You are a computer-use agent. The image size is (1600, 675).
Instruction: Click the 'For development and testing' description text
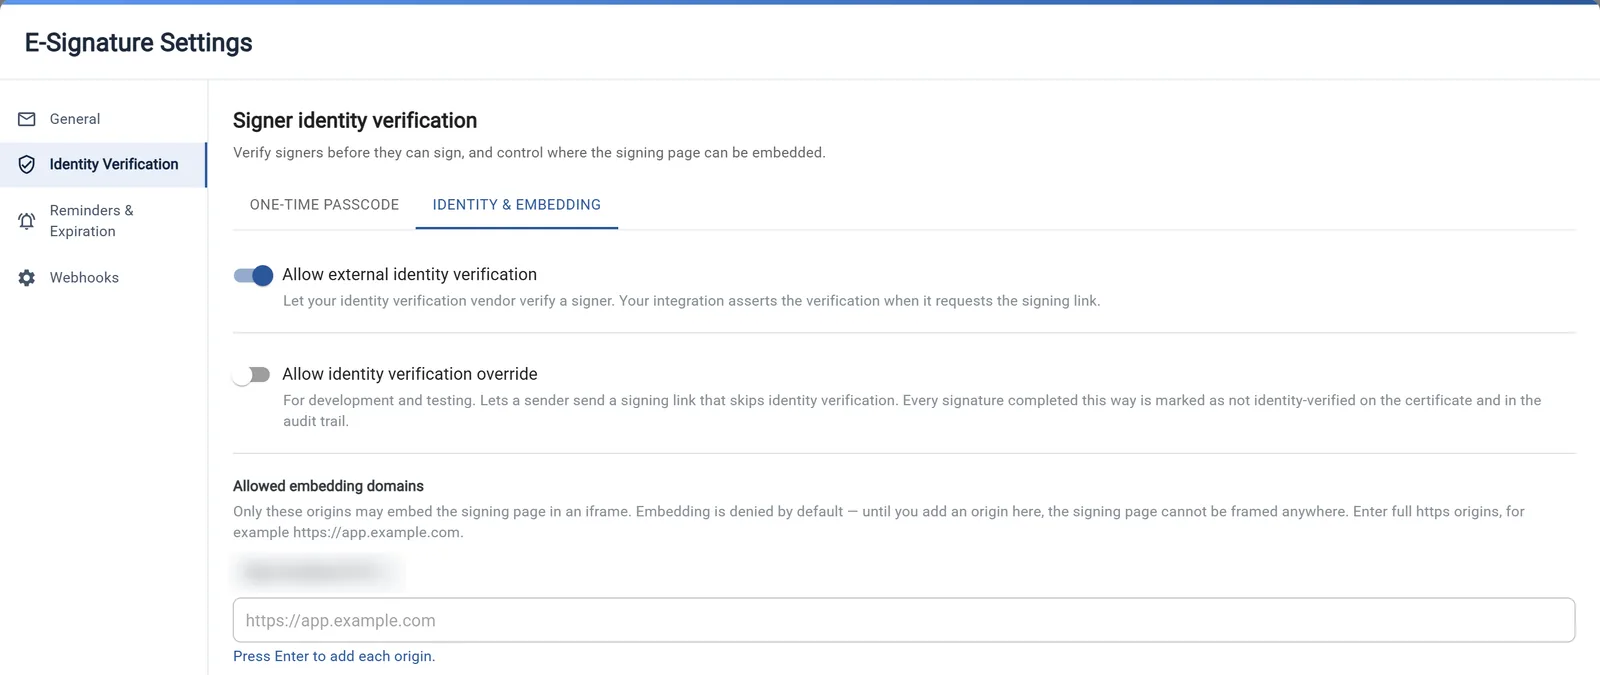(x=912, y=410)
